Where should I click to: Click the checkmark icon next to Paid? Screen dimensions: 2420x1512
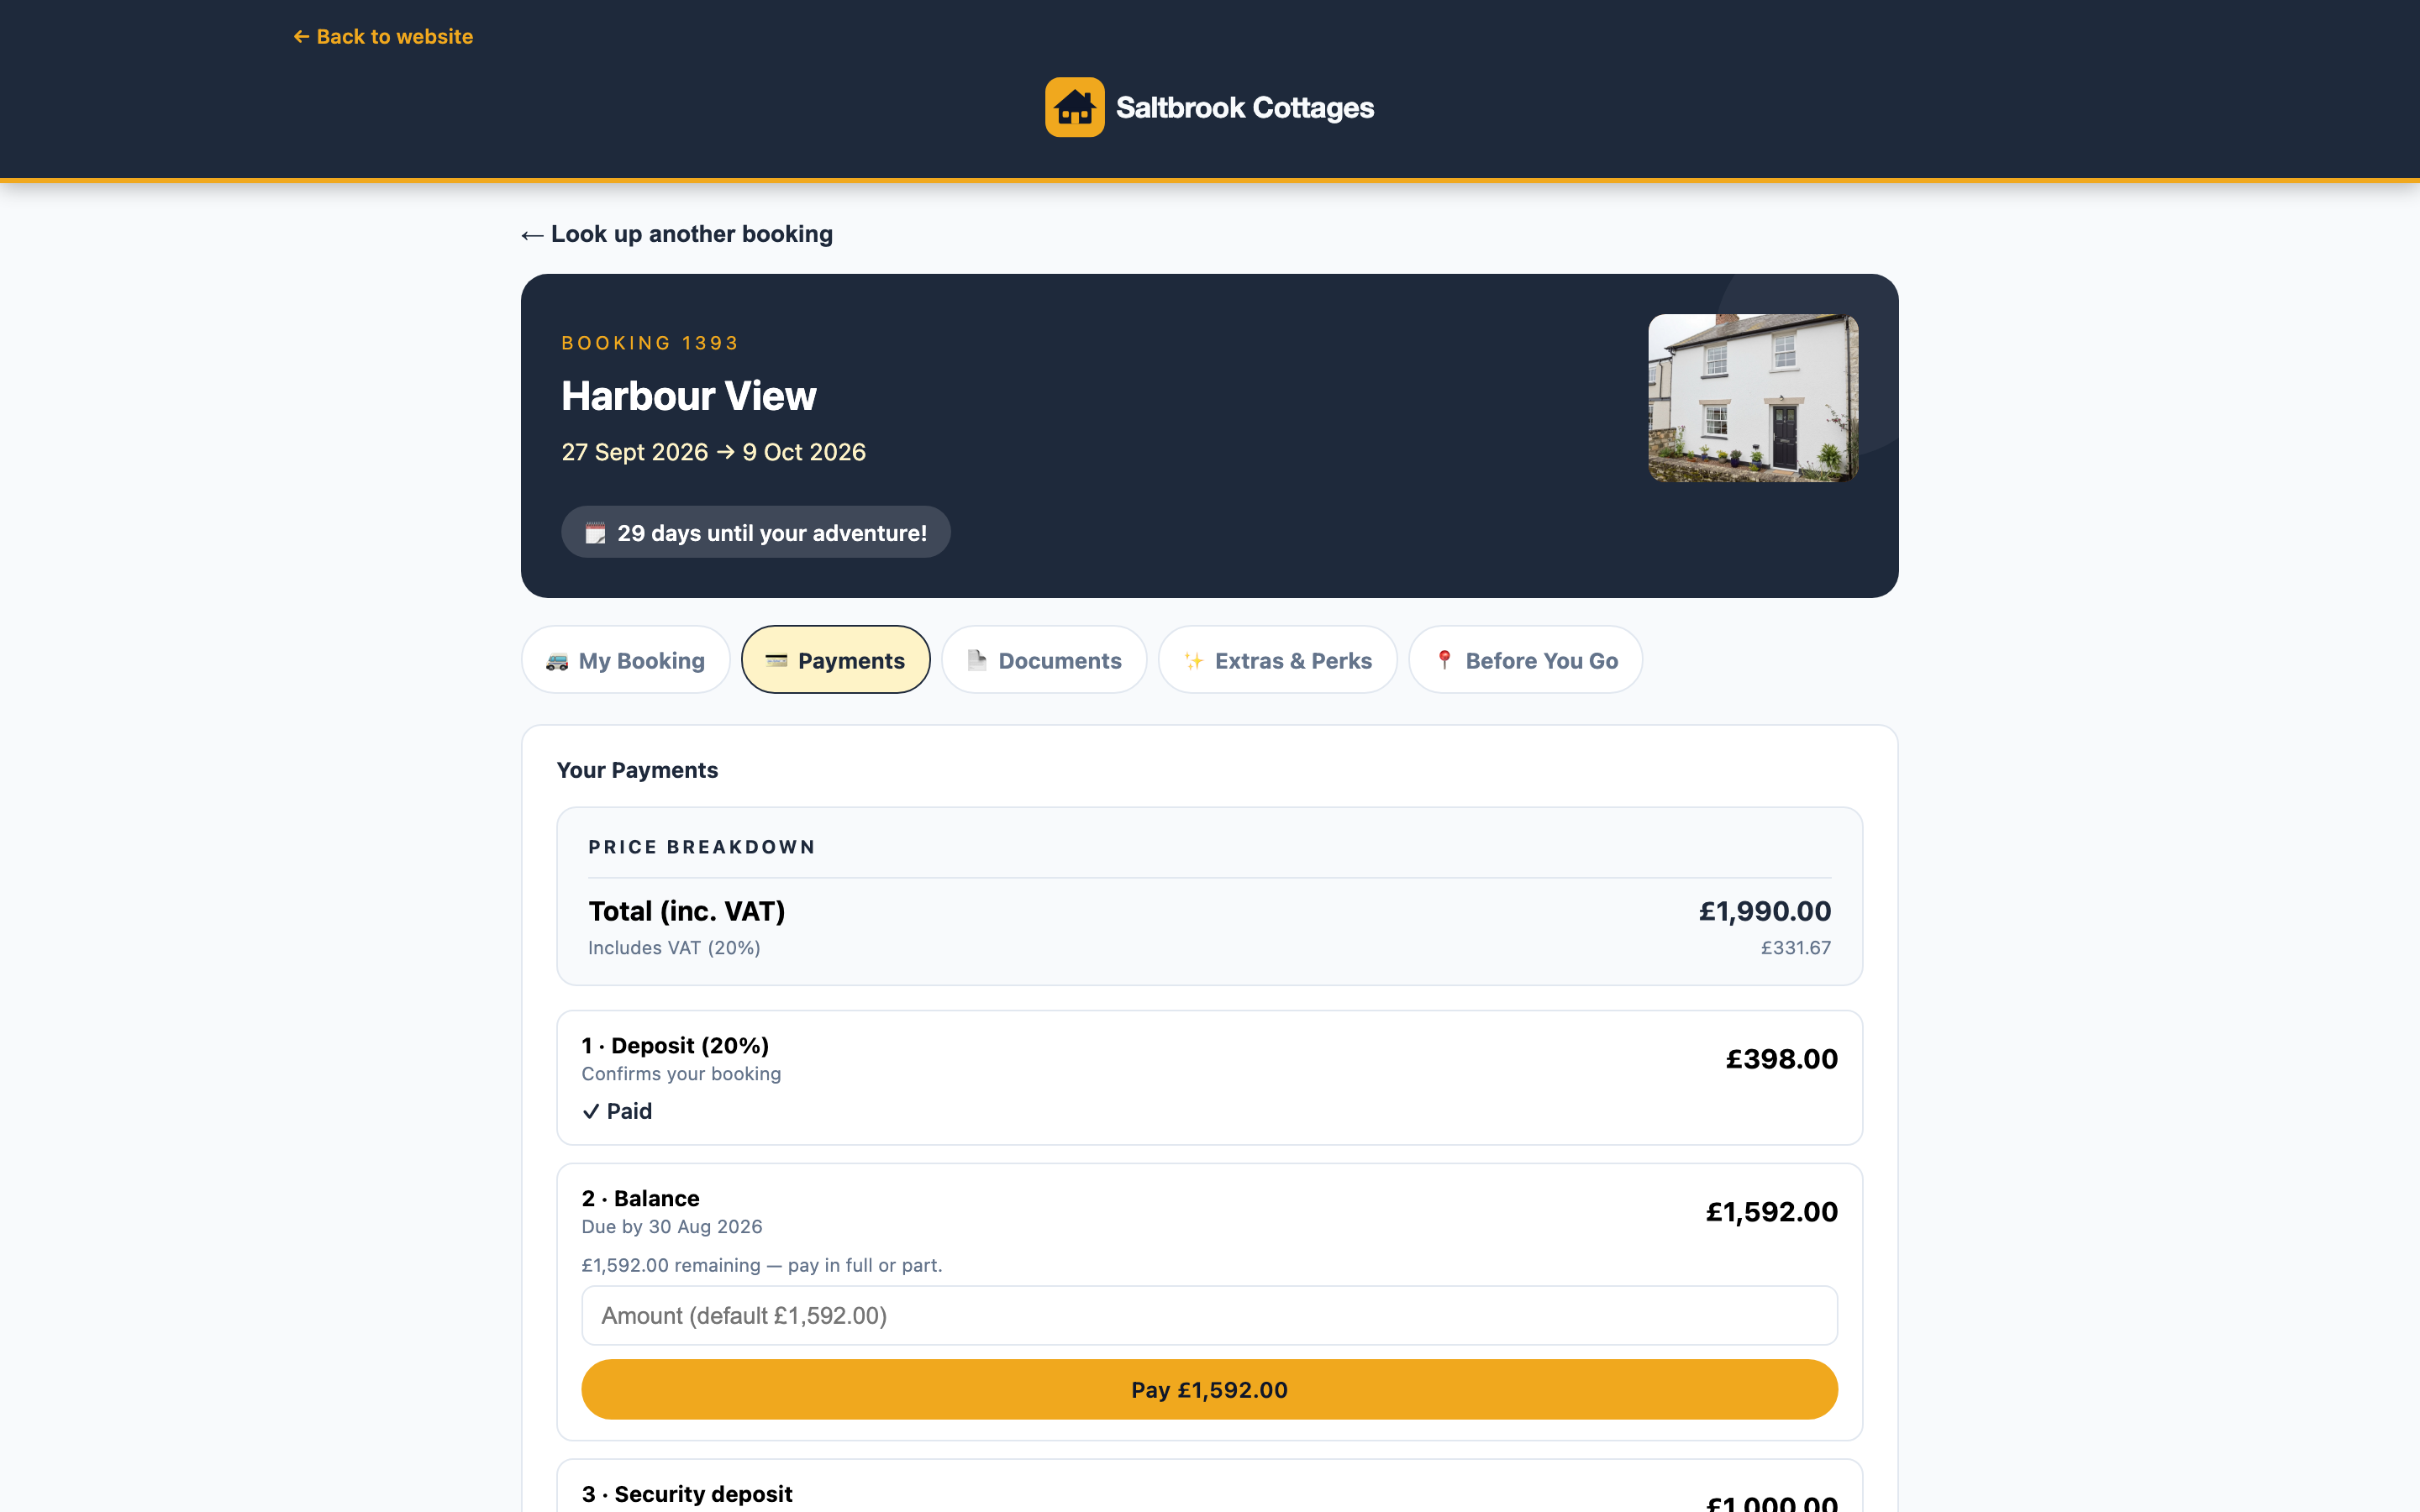[591, 1111]
